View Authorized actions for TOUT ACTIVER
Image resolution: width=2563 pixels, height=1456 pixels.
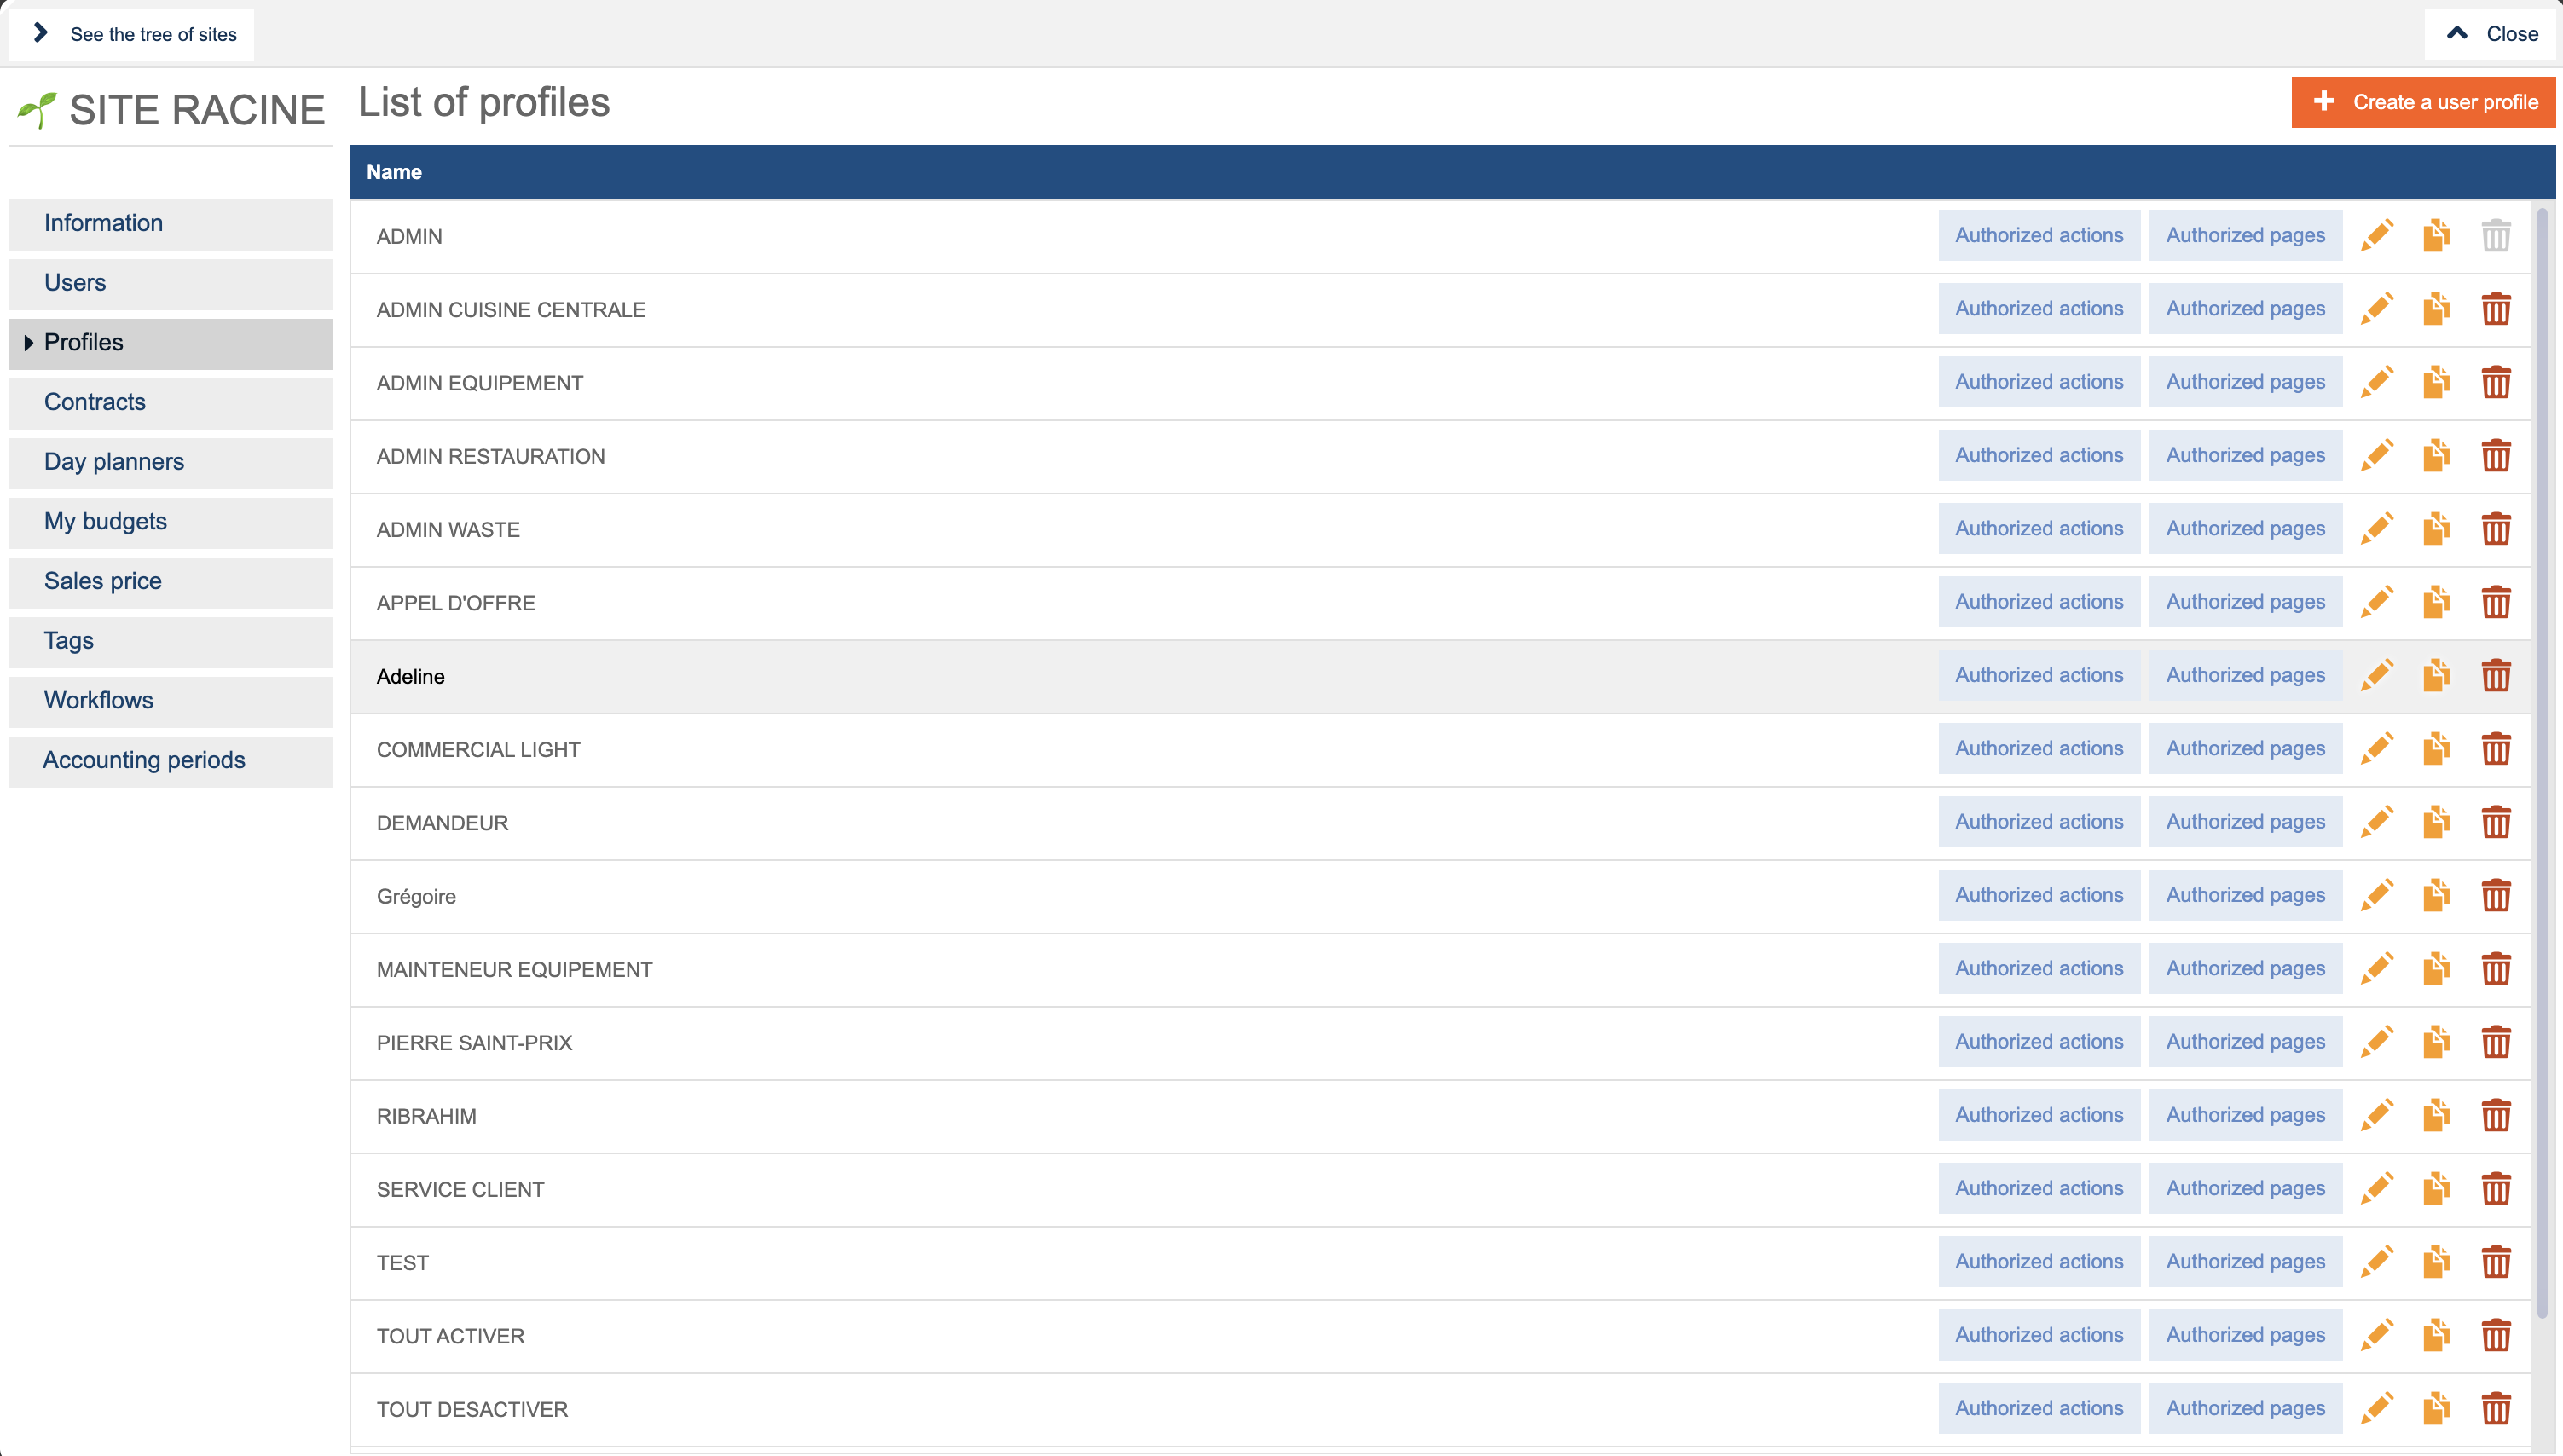[x=2039, y=1335]
